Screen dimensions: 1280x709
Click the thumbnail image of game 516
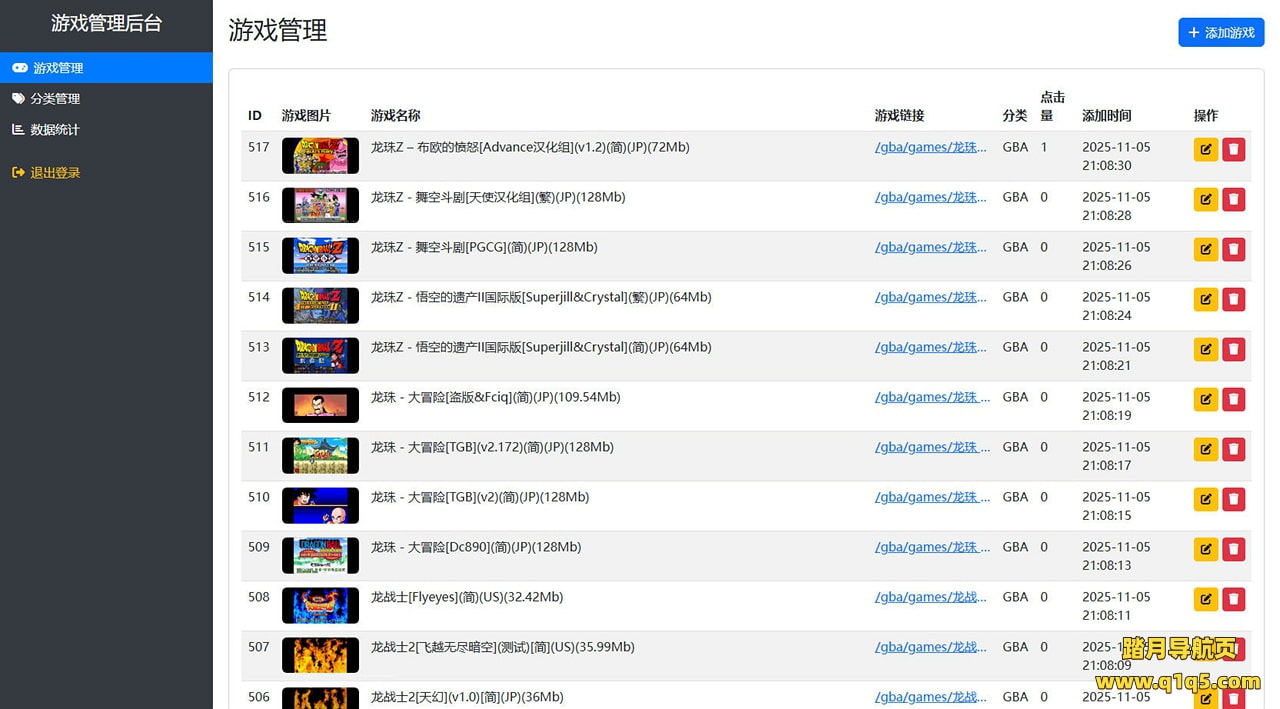click(320, 205)
